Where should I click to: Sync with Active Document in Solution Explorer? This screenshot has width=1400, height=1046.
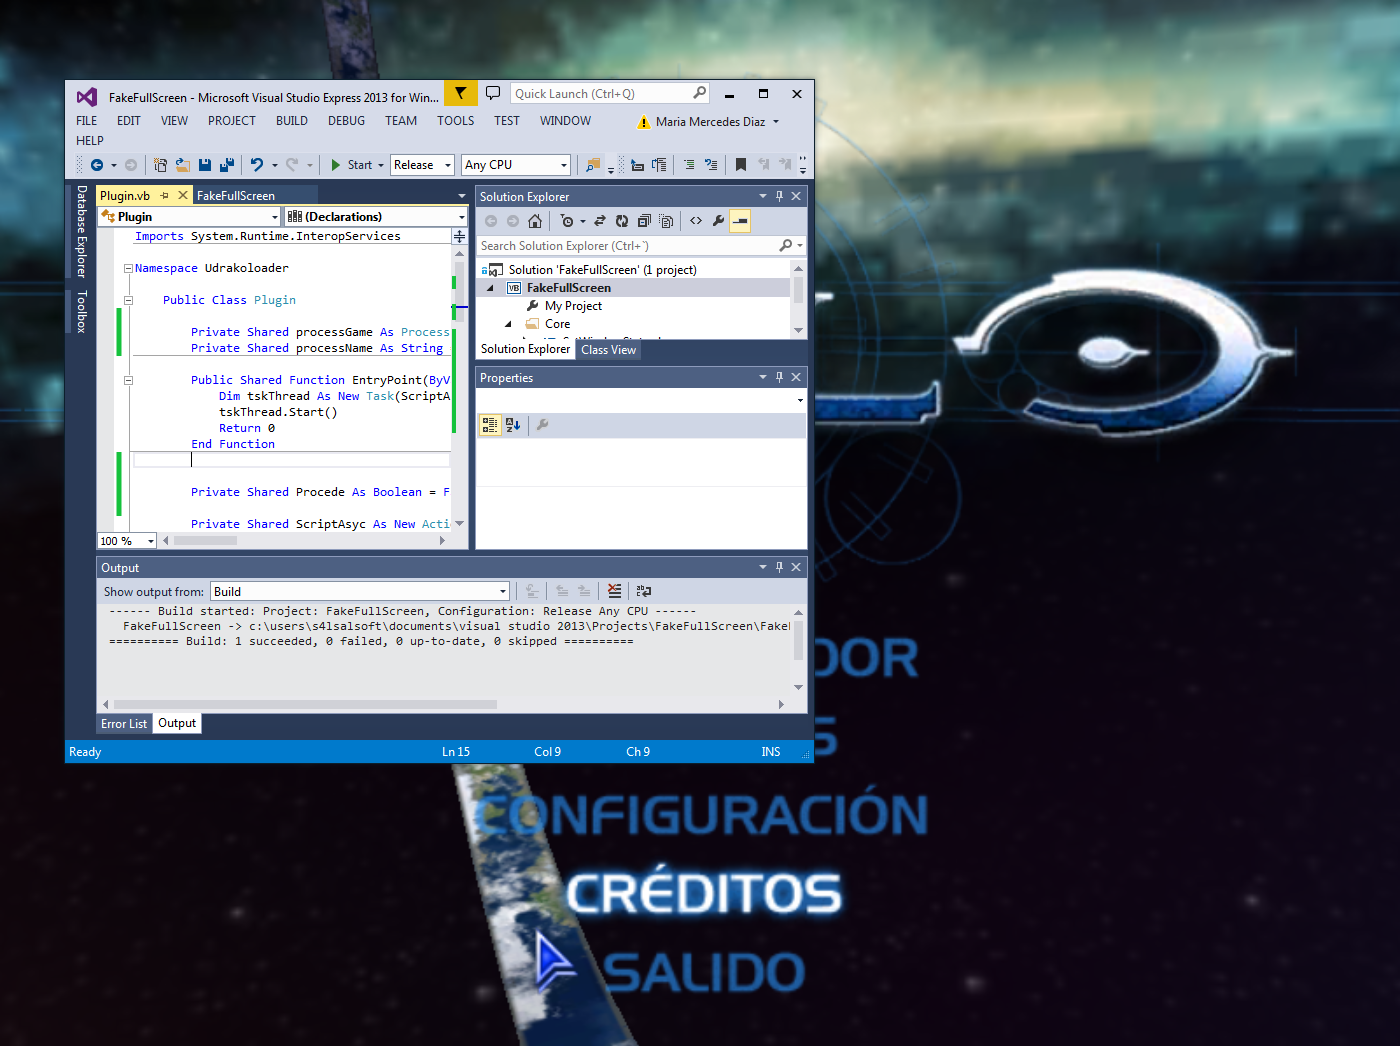[x=600, y=221]
